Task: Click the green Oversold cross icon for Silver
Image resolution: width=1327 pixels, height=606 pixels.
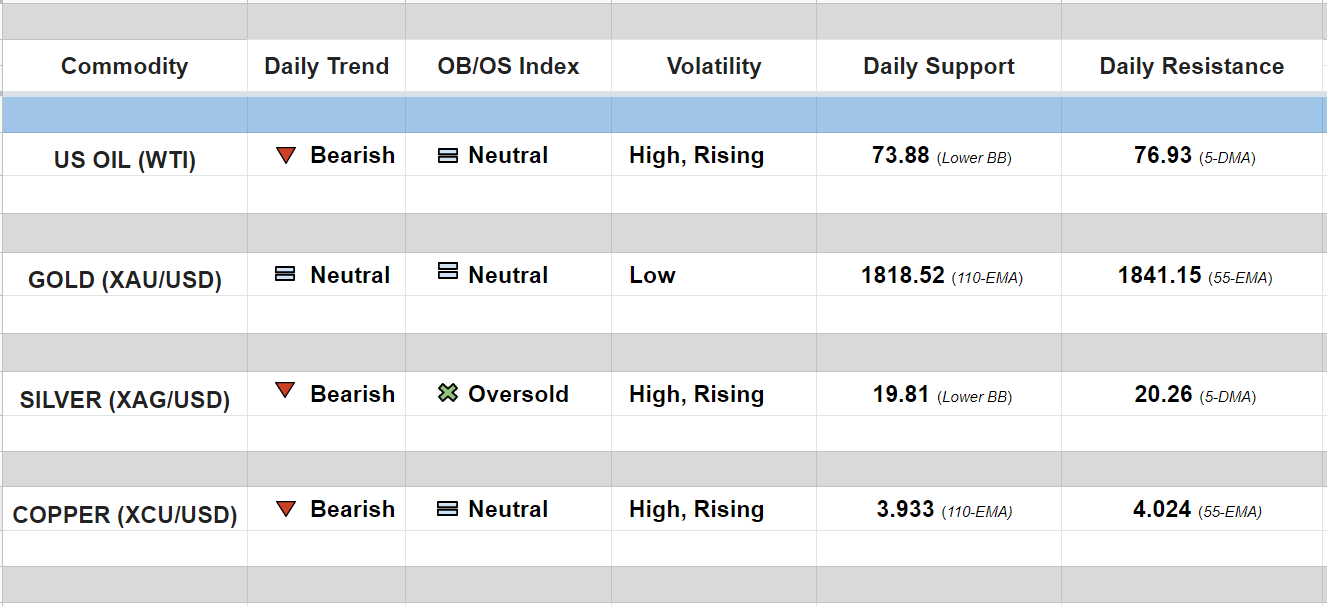Action: (448, 394)
